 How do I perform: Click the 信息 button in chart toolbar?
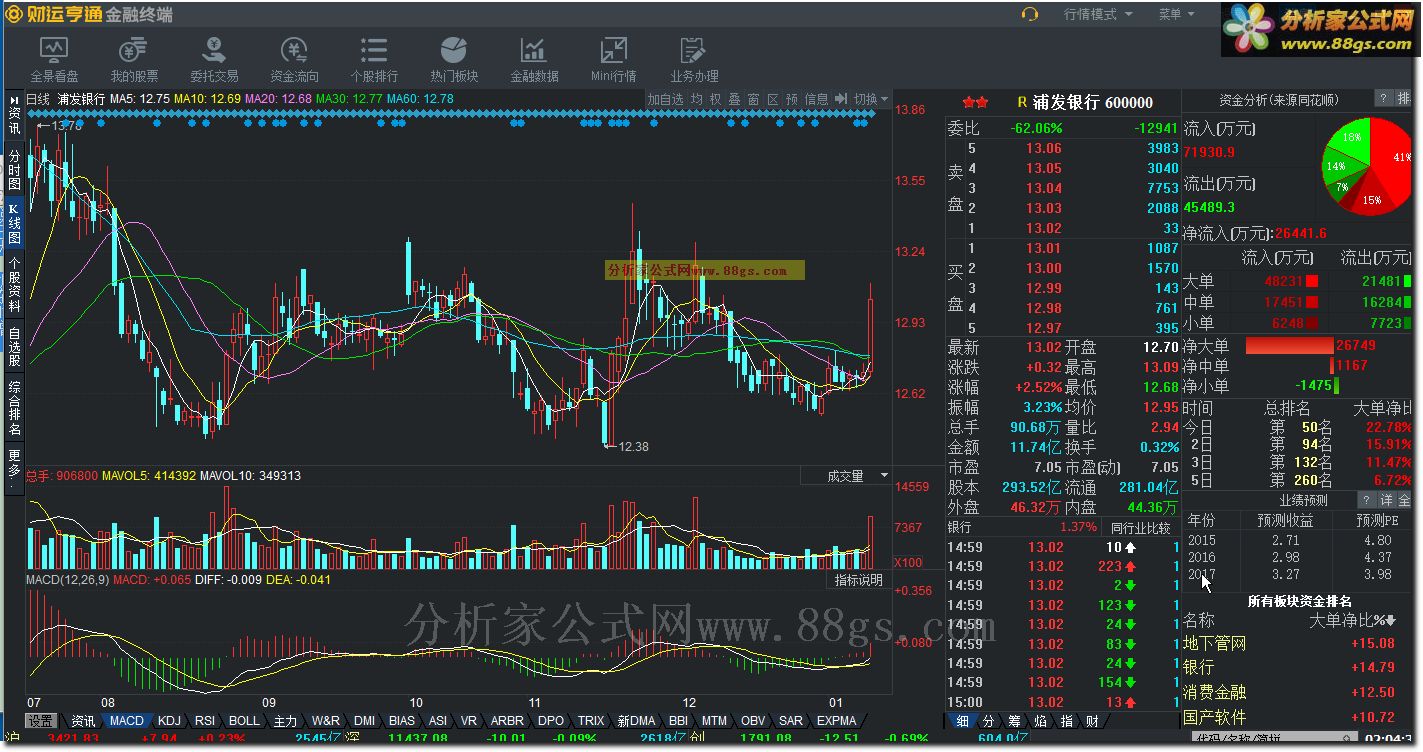(817, 99)
